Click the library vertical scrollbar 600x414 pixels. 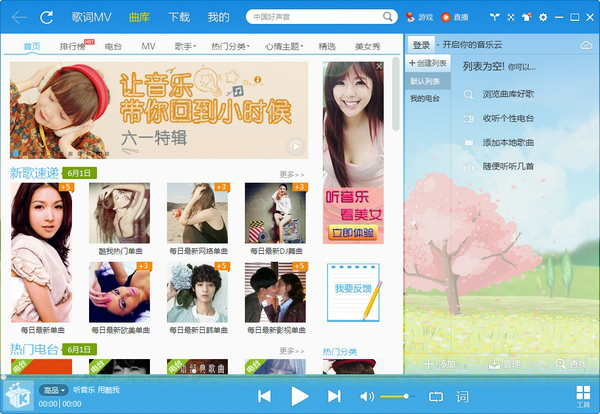[396, 93]
